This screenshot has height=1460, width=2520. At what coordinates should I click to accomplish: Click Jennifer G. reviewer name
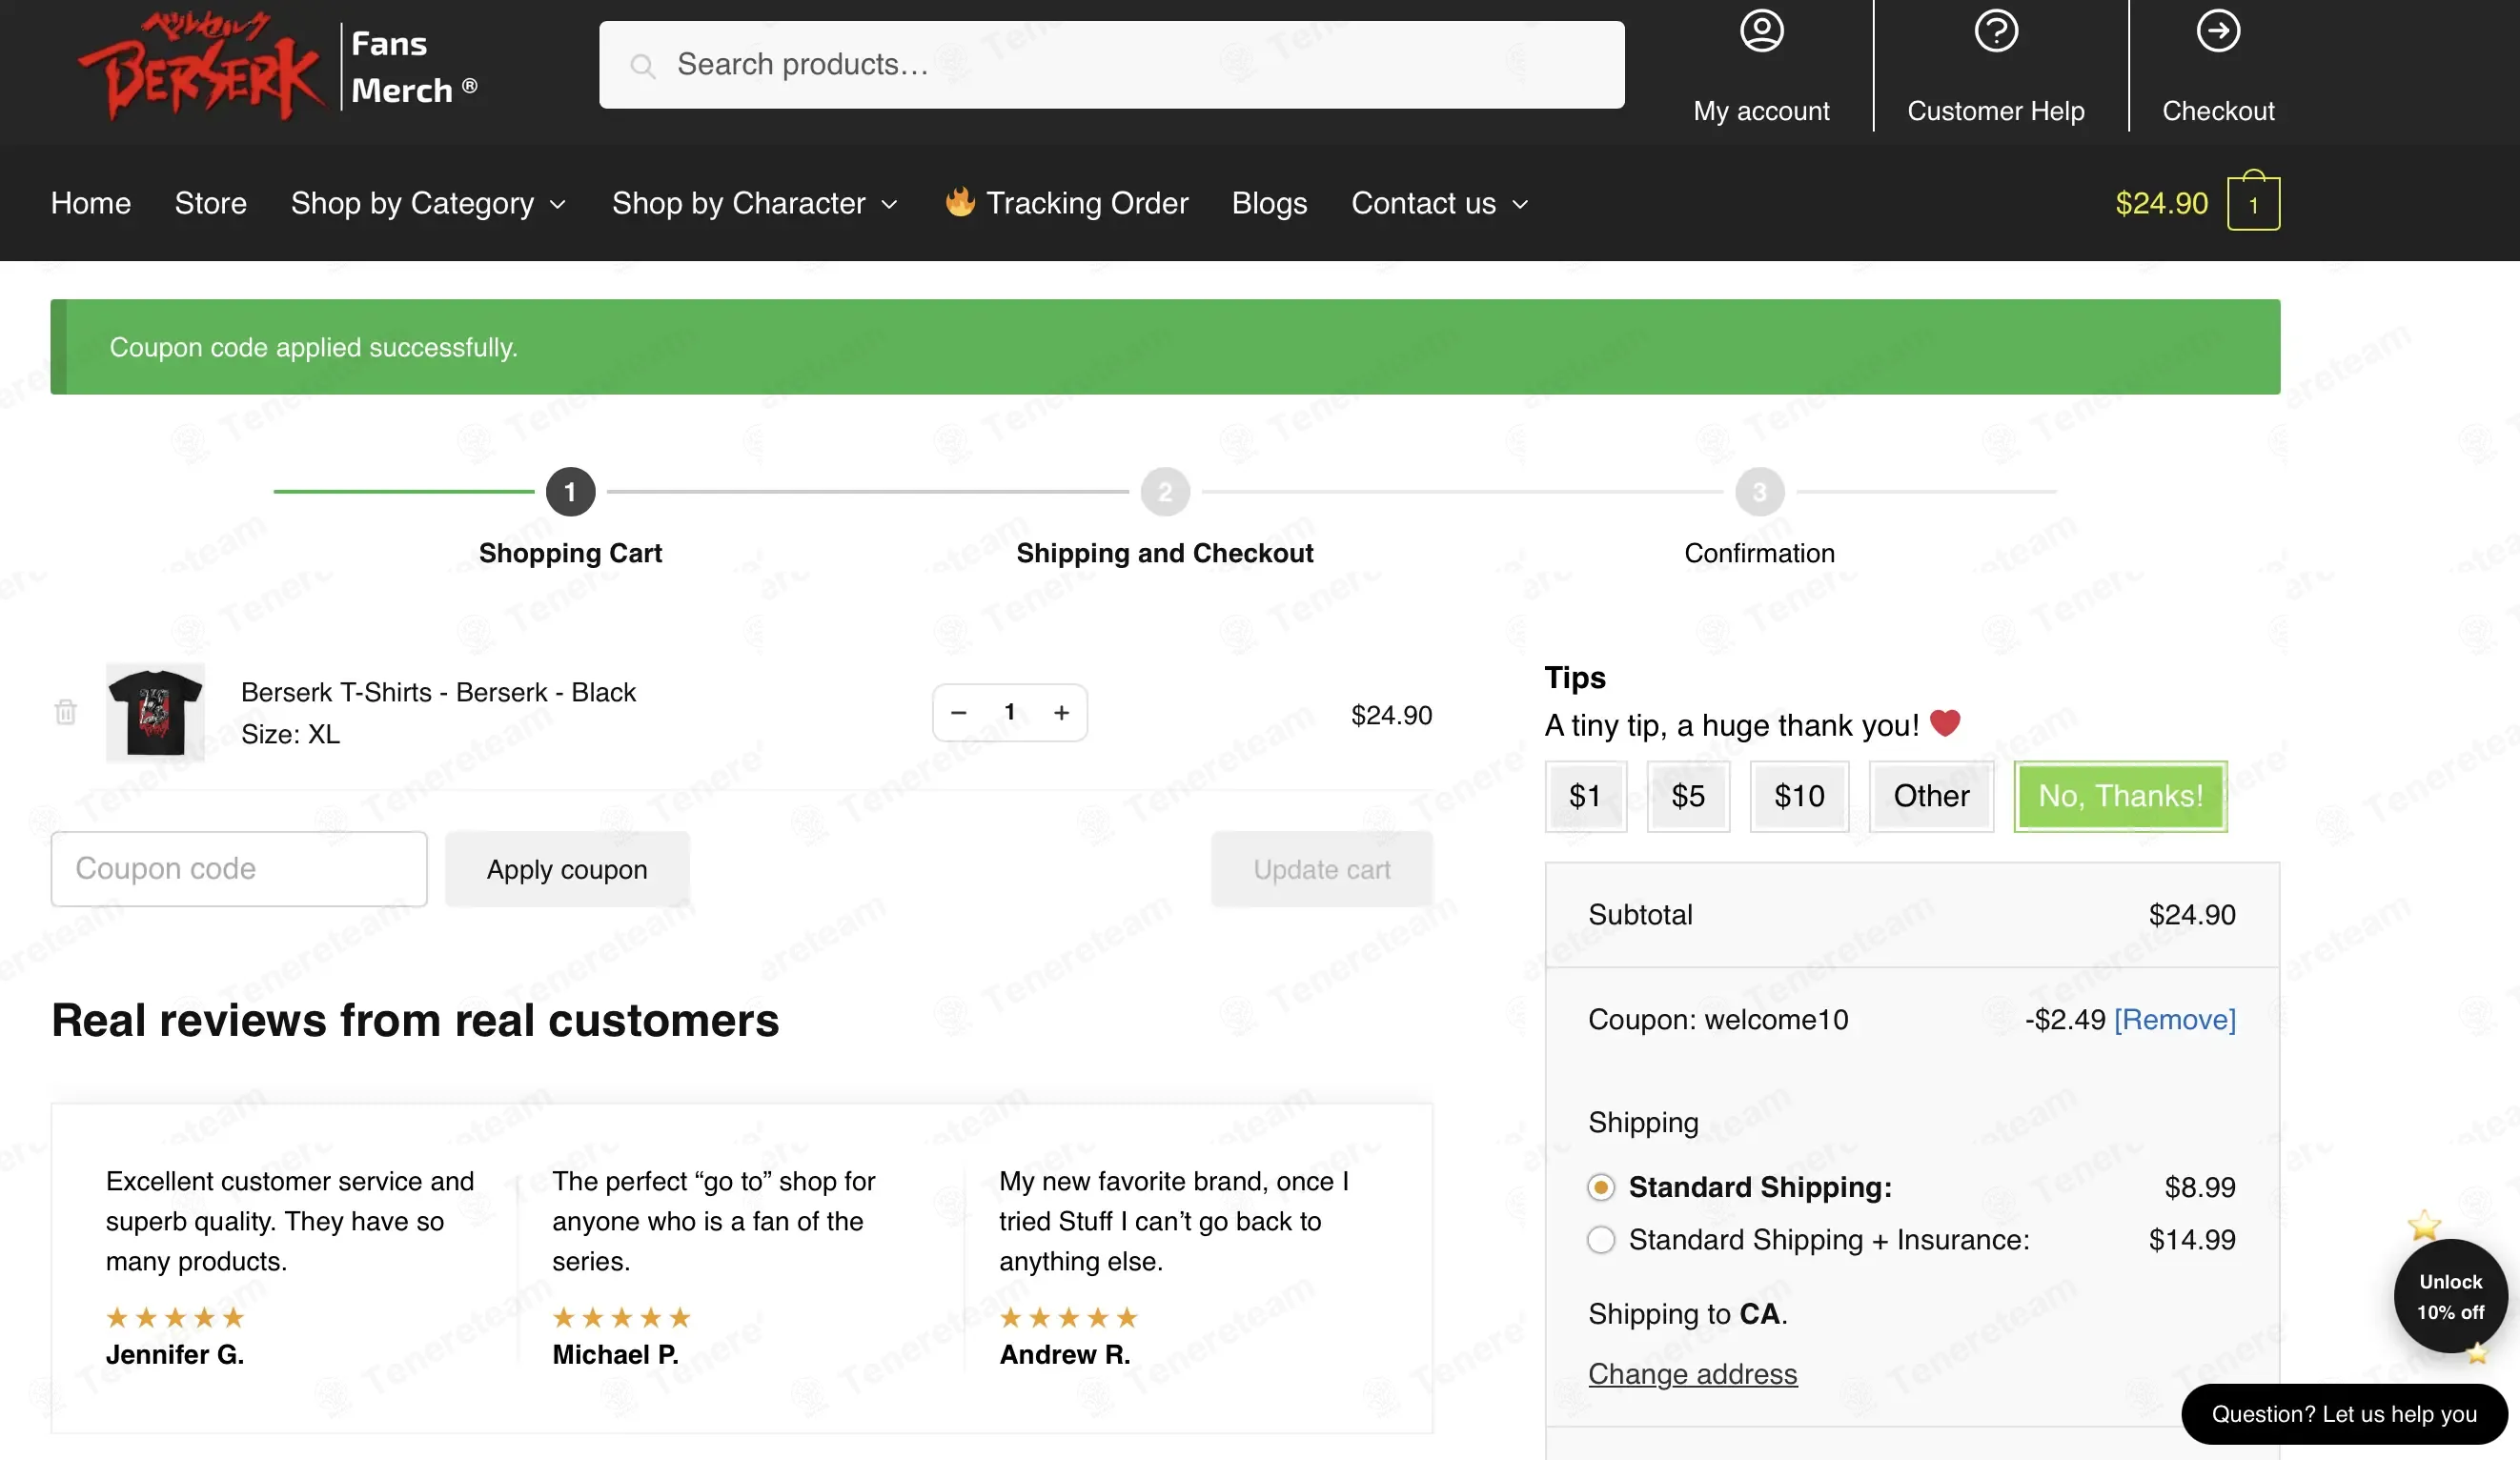tap(175, 1354)
